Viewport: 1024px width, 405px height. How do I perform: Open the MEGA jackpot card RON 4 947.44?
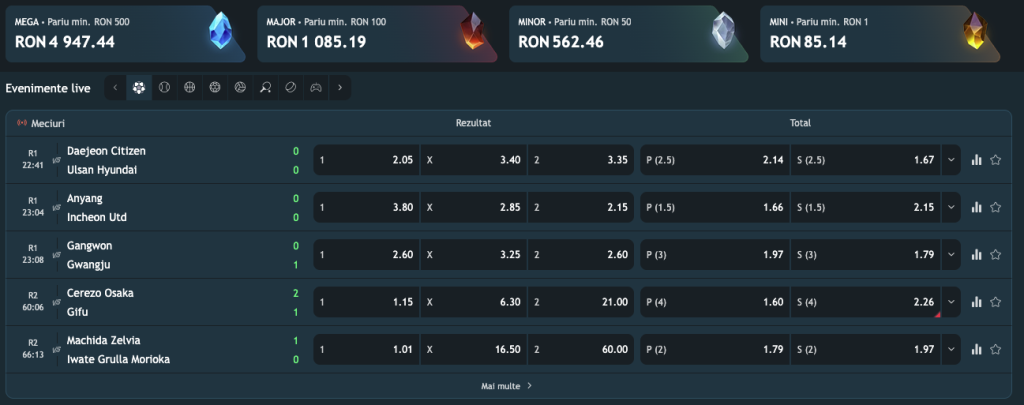pos(125,34)
